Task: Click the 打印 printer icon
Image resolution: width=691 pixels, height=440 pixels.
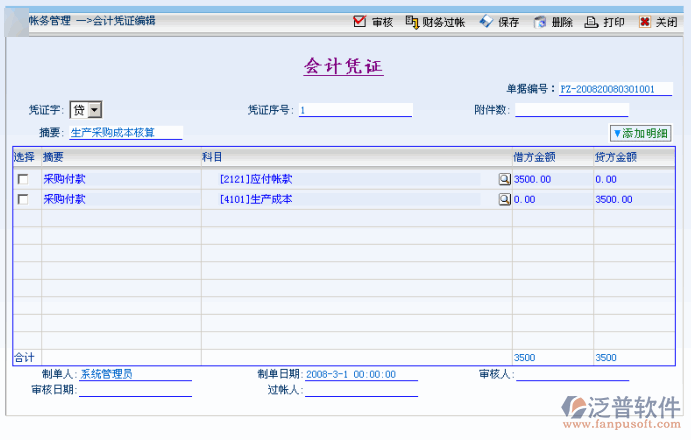Action: point(592,22)
